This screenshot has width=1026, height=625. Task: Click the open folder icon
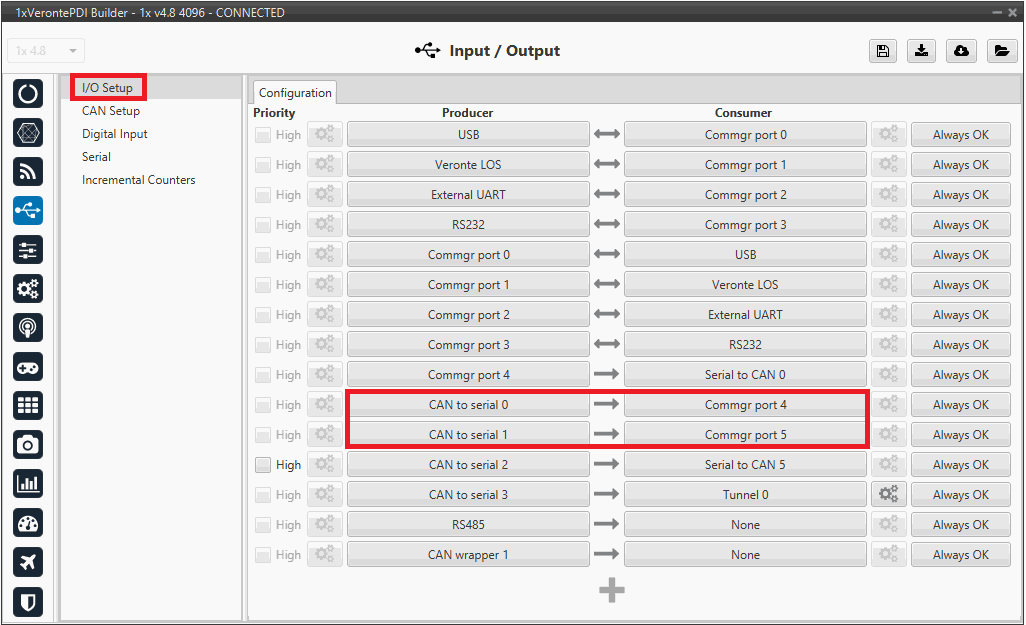[x=1000, y=51]
